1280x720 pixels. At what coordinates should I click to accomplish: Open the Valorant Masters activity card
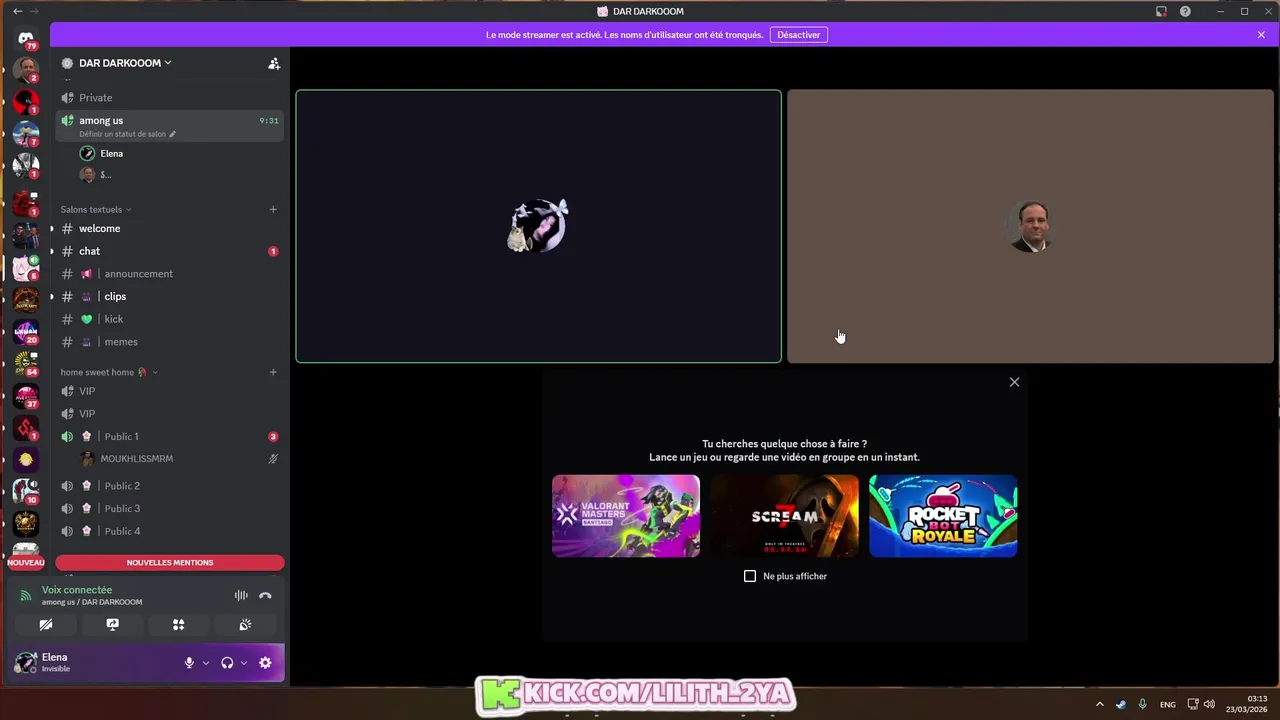(x=626, y=516)
